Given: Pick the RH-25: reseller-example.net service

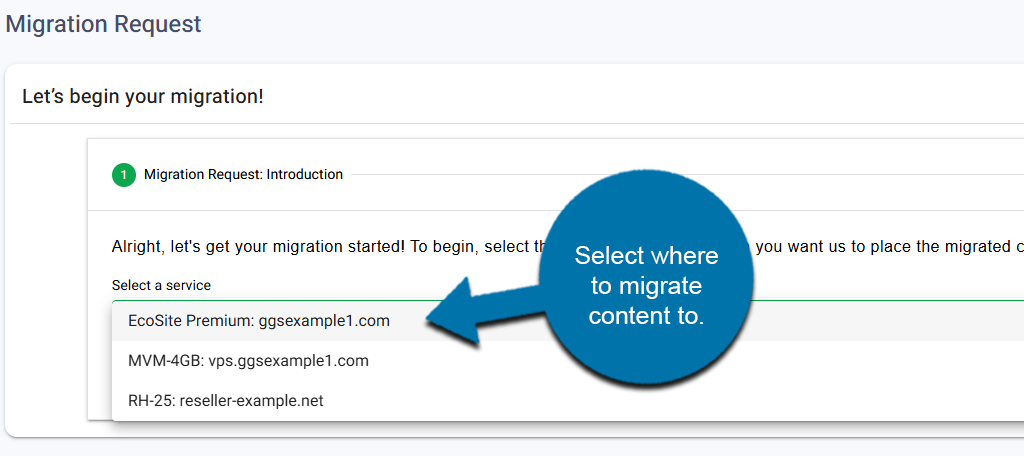Looking at the screenshot, I should [x=225, y=401].
